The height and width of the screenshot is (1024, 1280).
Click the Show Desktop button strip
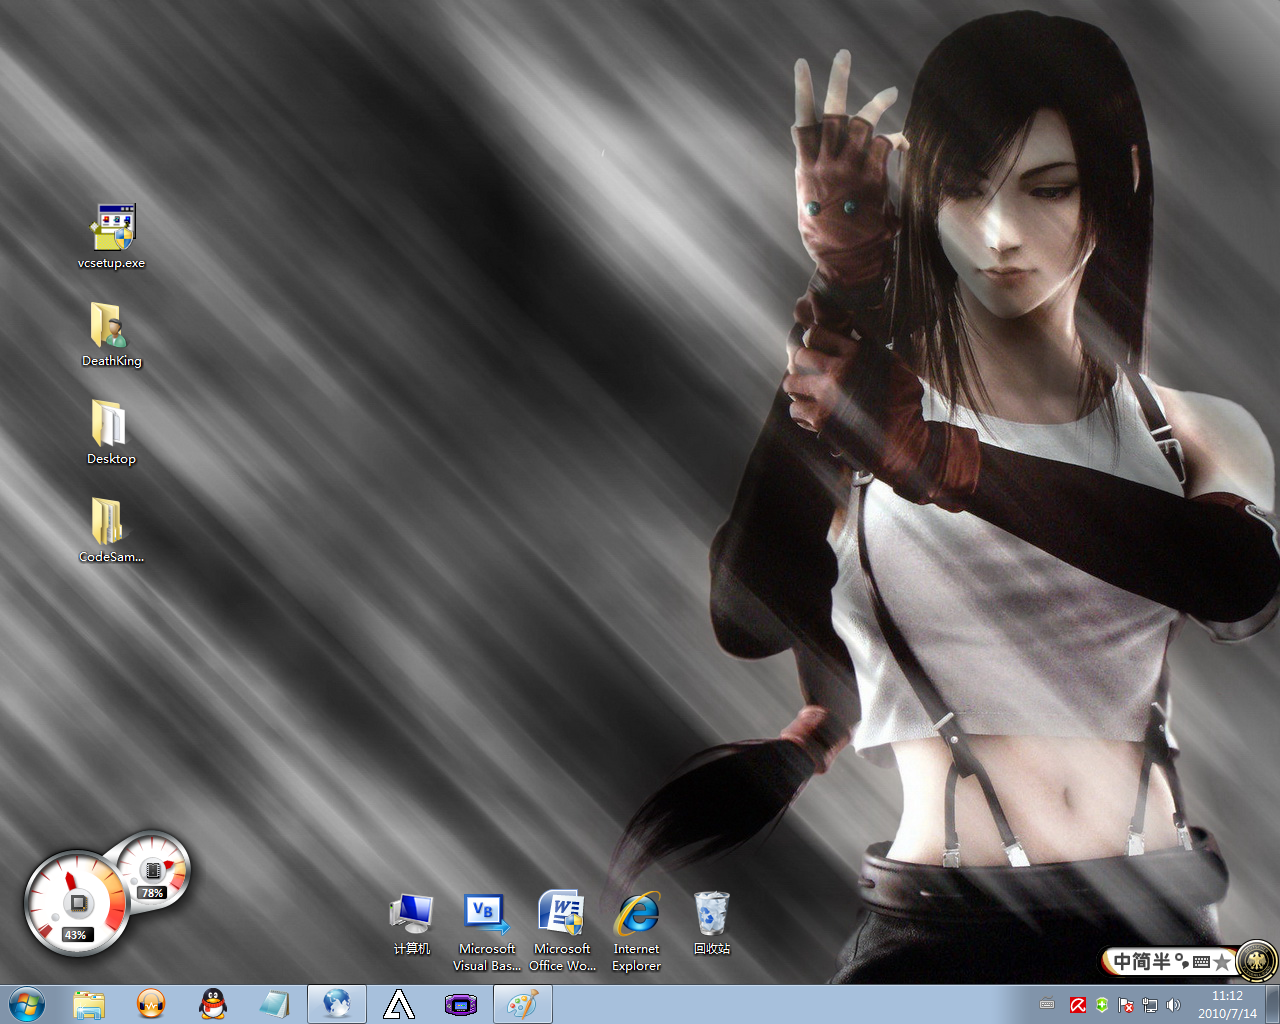[1272, 1004]
